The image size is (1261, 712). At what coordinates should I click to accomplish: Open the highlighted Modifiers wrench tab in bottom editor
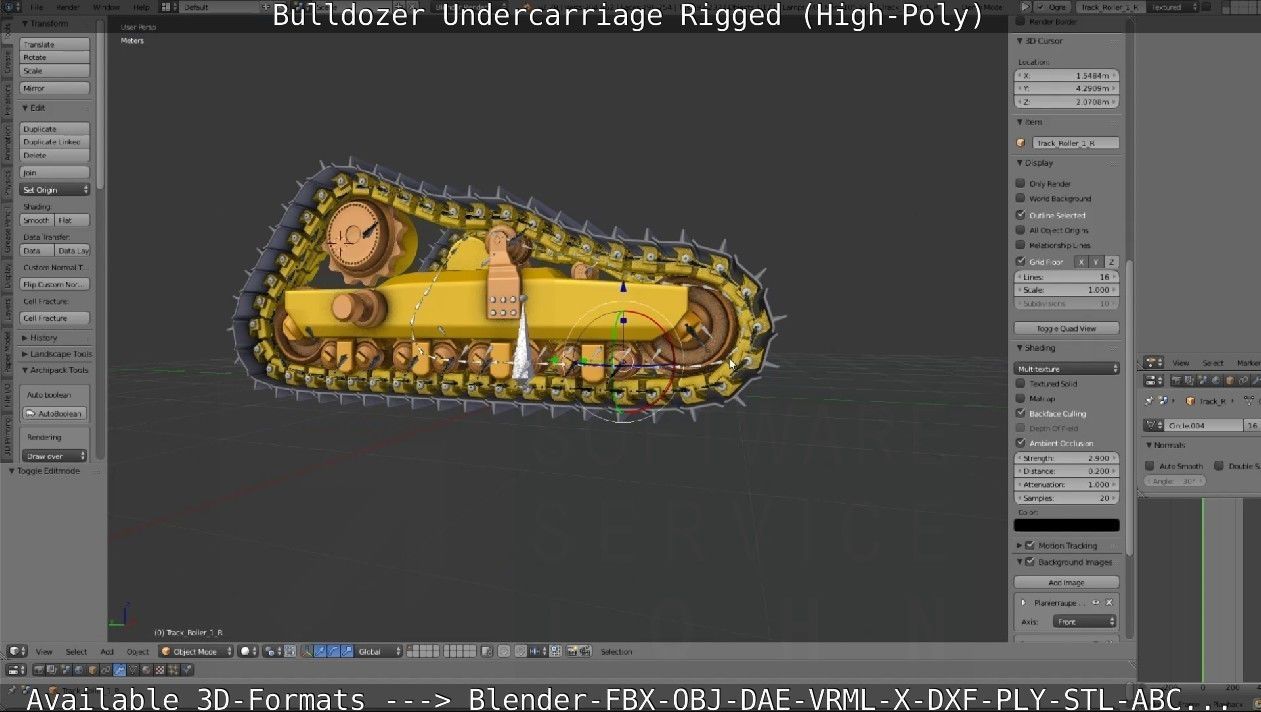(x=119, y=670)
